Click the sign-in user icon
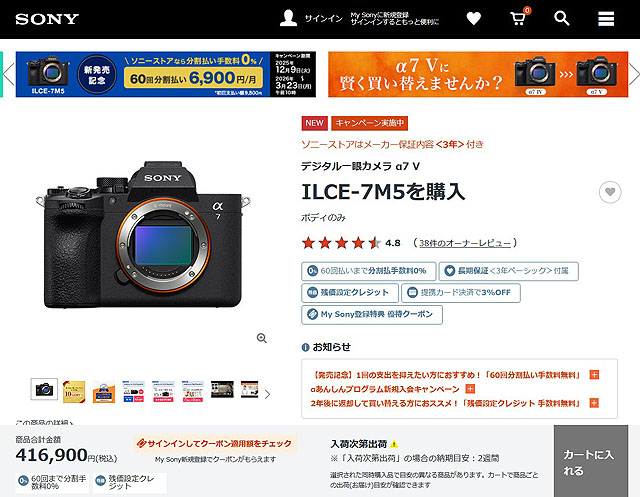The height and width of the screenshot is (497, 640). (288, 18)
